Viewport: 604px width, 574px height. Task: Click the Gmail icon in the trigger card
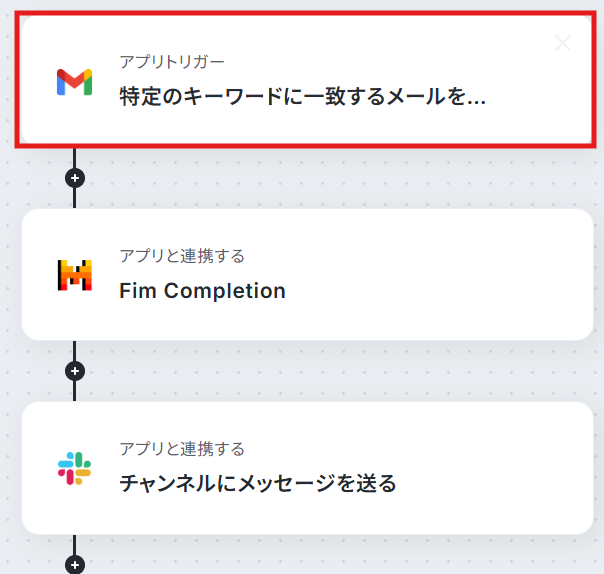point(74,82)
